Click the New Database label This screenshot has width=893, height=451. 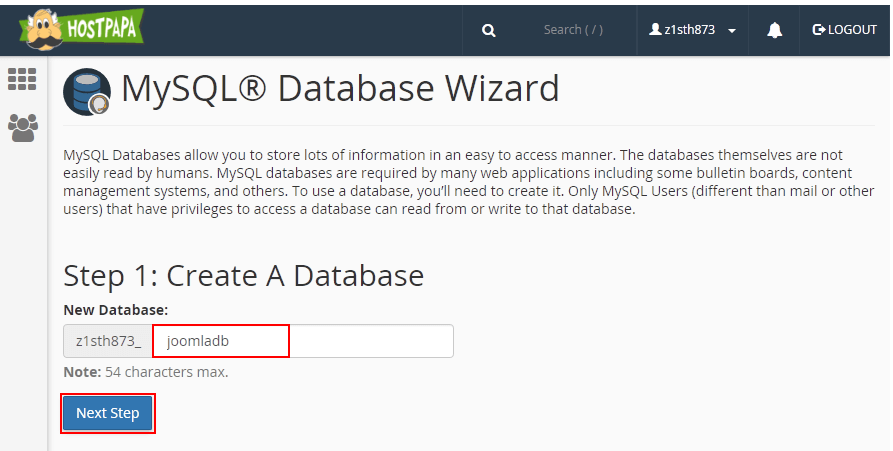116,310
